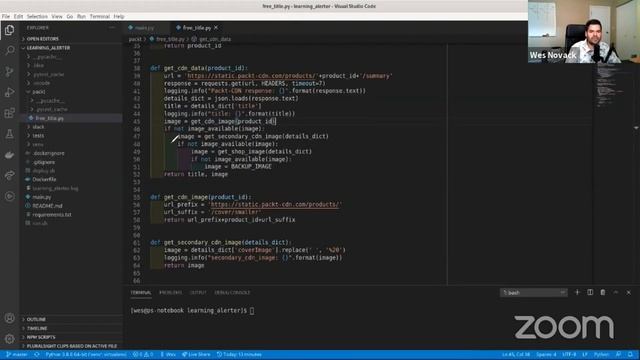Open the Explorer view in activity bar

(x=9, y=30)
